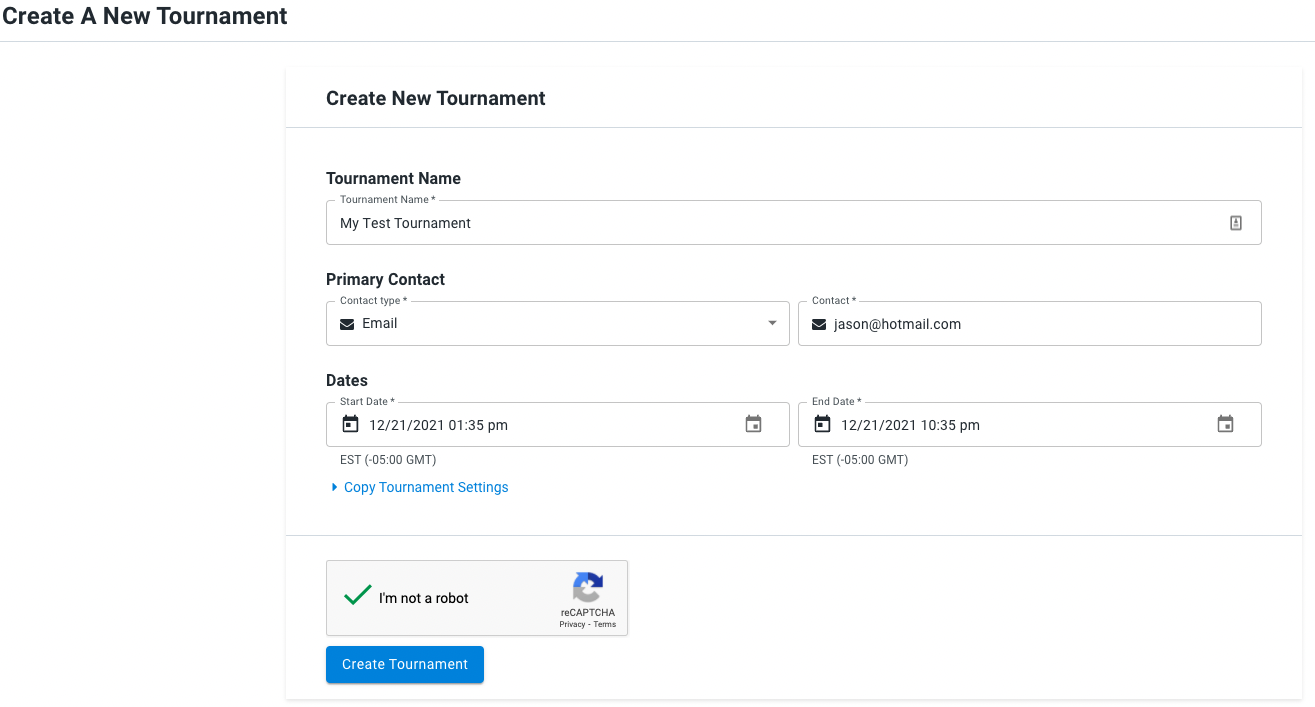Select the Create A New Tournament page heading
Screen dimensions: 1315x707
(144, 16)
